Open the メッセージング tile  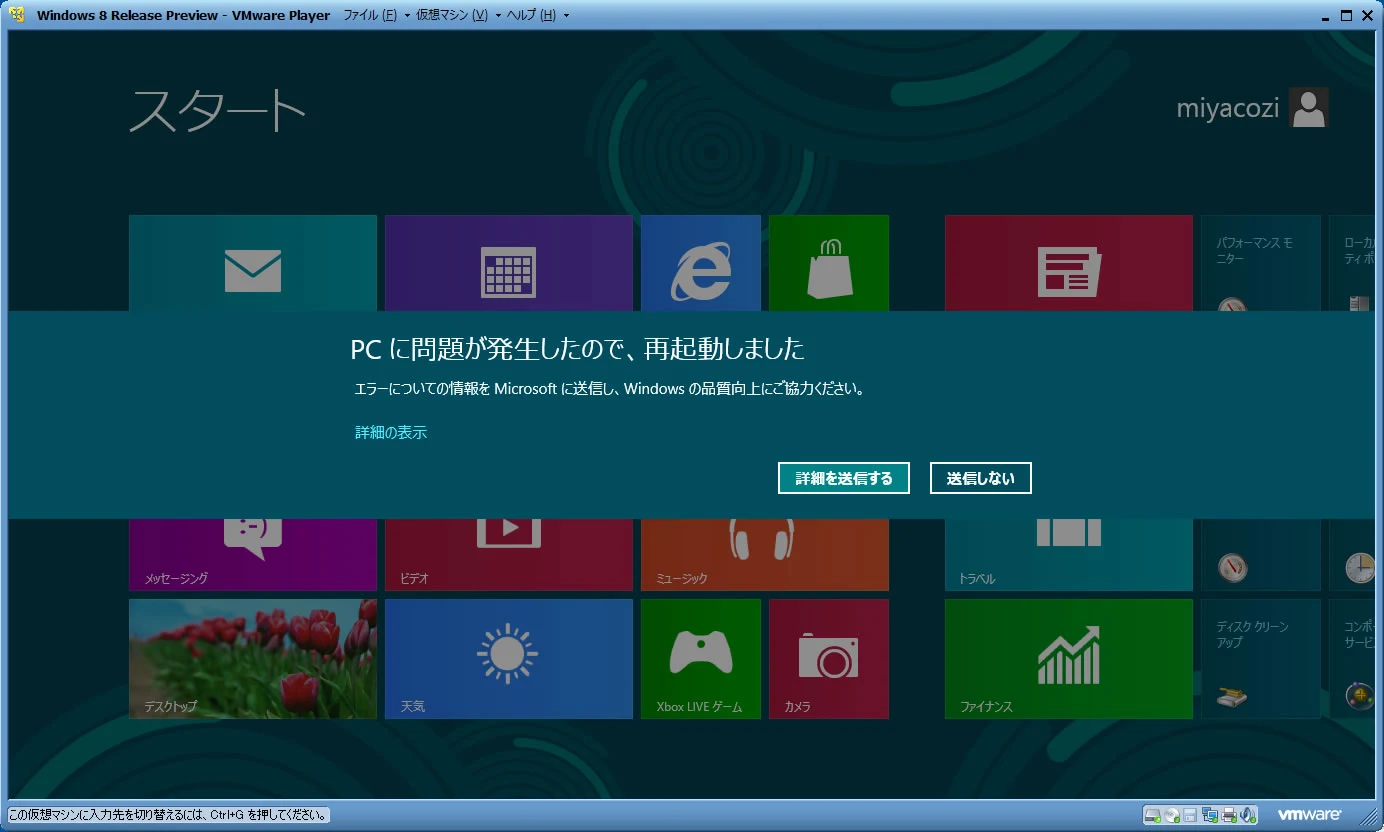point(253,555)
